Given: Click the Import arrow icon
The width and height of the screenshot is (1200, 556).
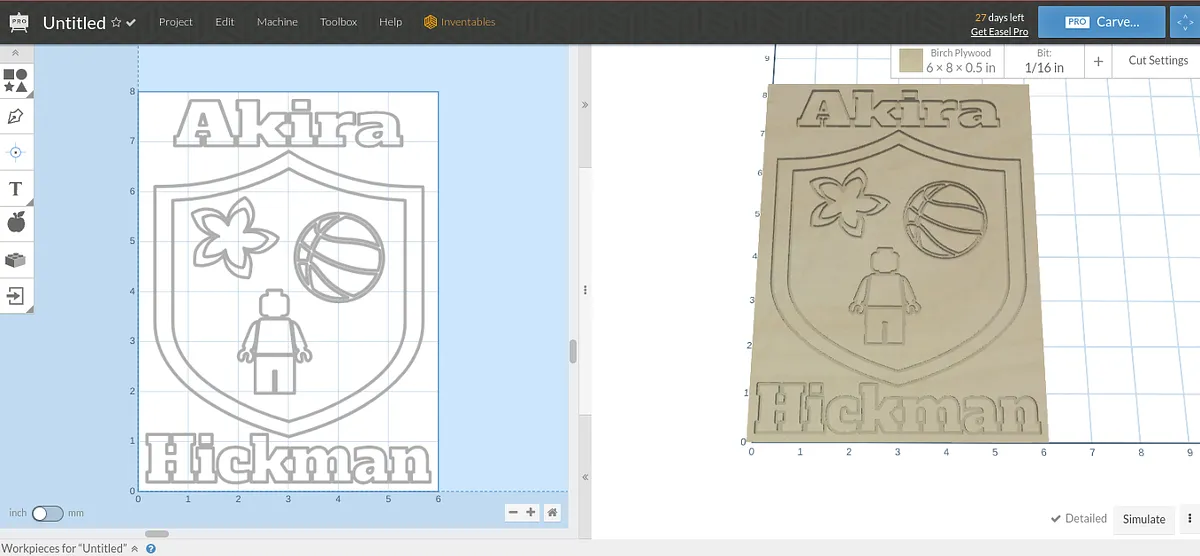Looking at the screenshot, I should [16, 296].
